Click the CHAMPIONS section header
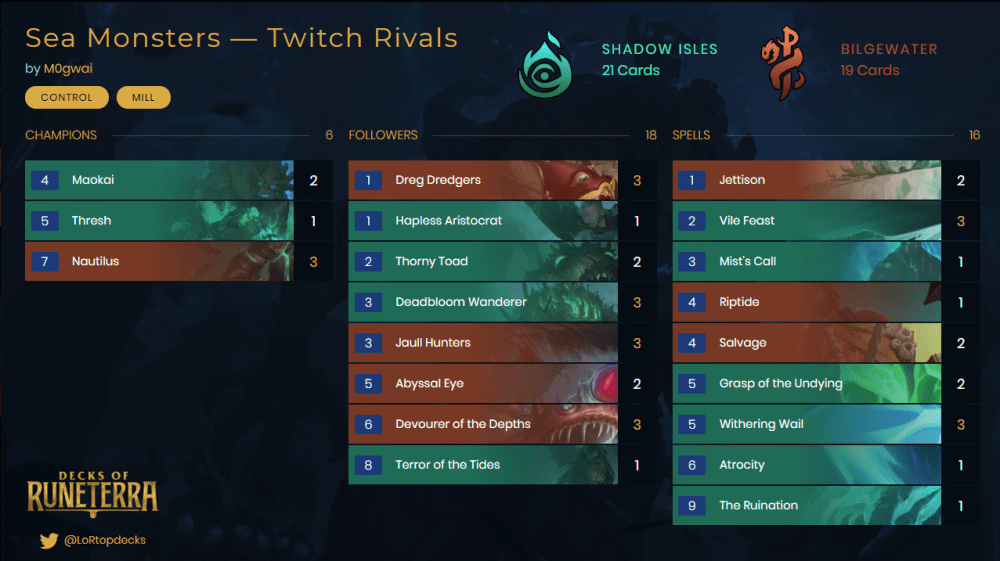This screenshot has height=561, width=1000. click(61, 135)
